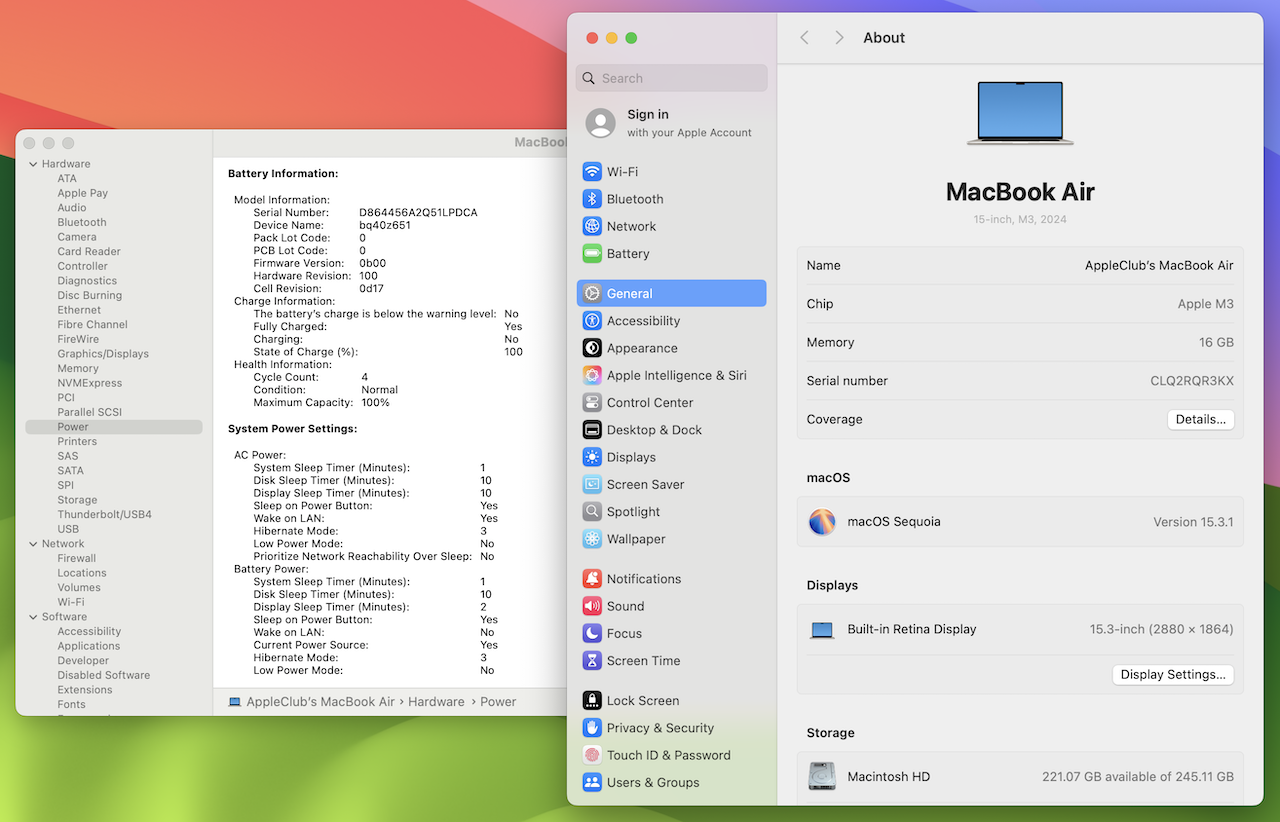
Task: Open the Battery icon in Settings sidebar
Action: (x=592, y=254)
